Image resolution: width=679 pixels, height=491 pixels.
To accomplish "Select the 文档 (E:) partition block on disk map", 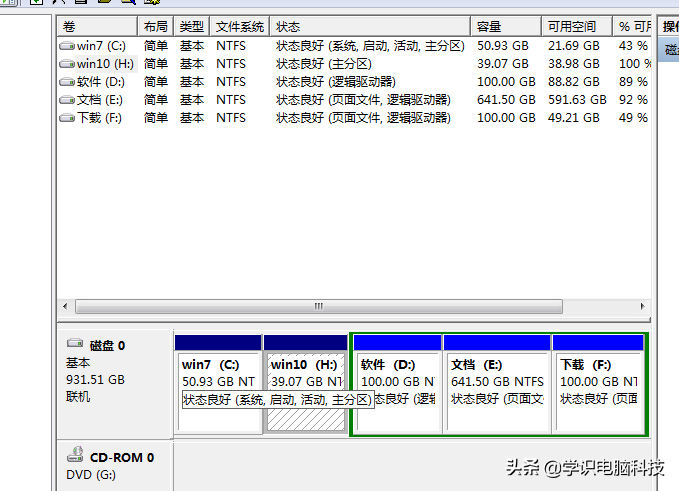I will tap(497, 384).
